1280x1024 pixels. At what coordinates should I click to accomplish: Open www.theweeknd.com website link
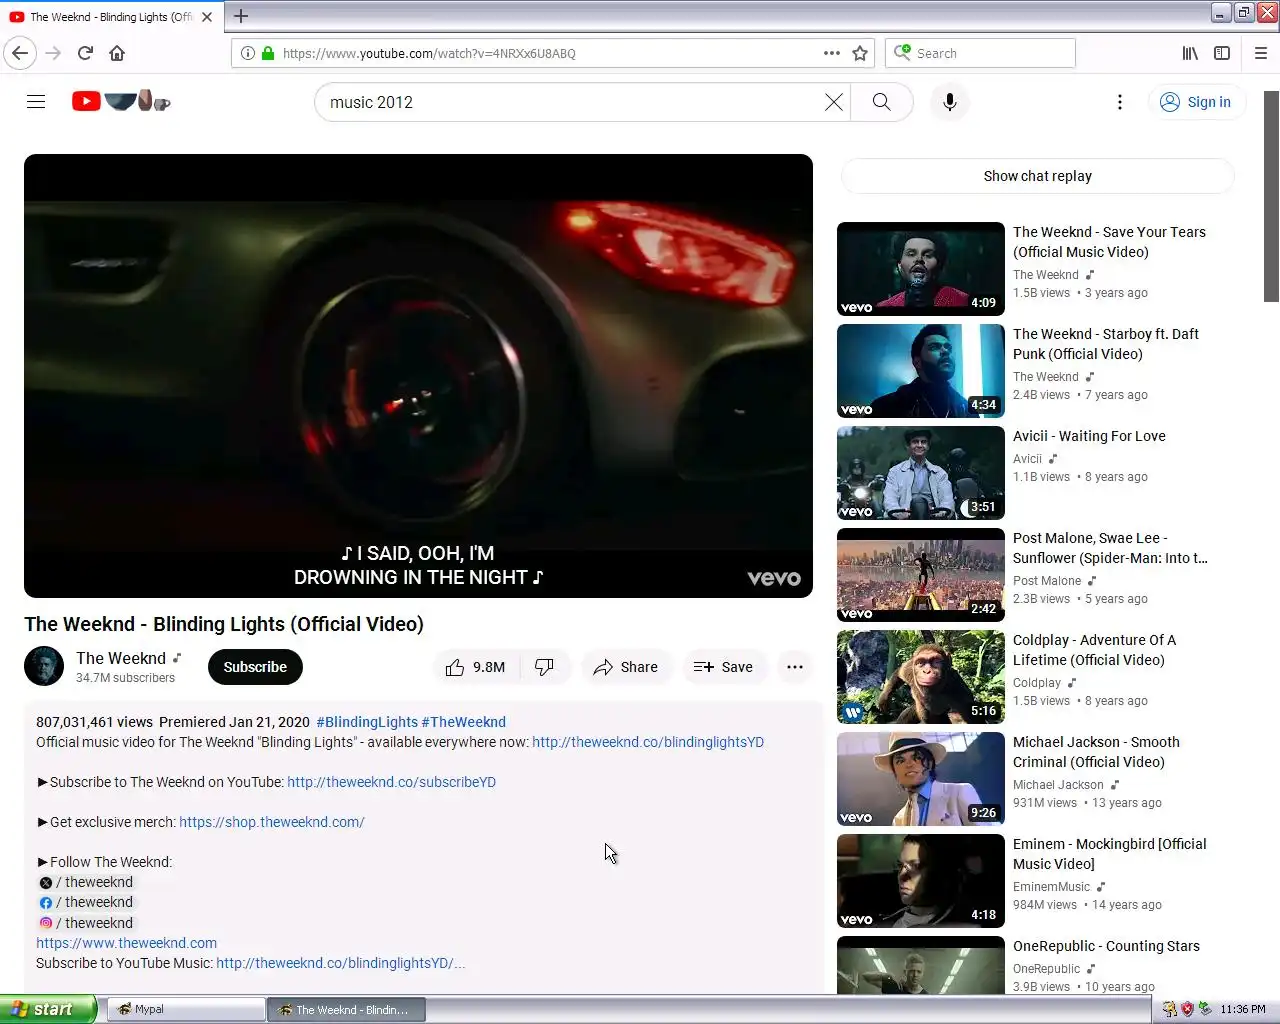126,943
